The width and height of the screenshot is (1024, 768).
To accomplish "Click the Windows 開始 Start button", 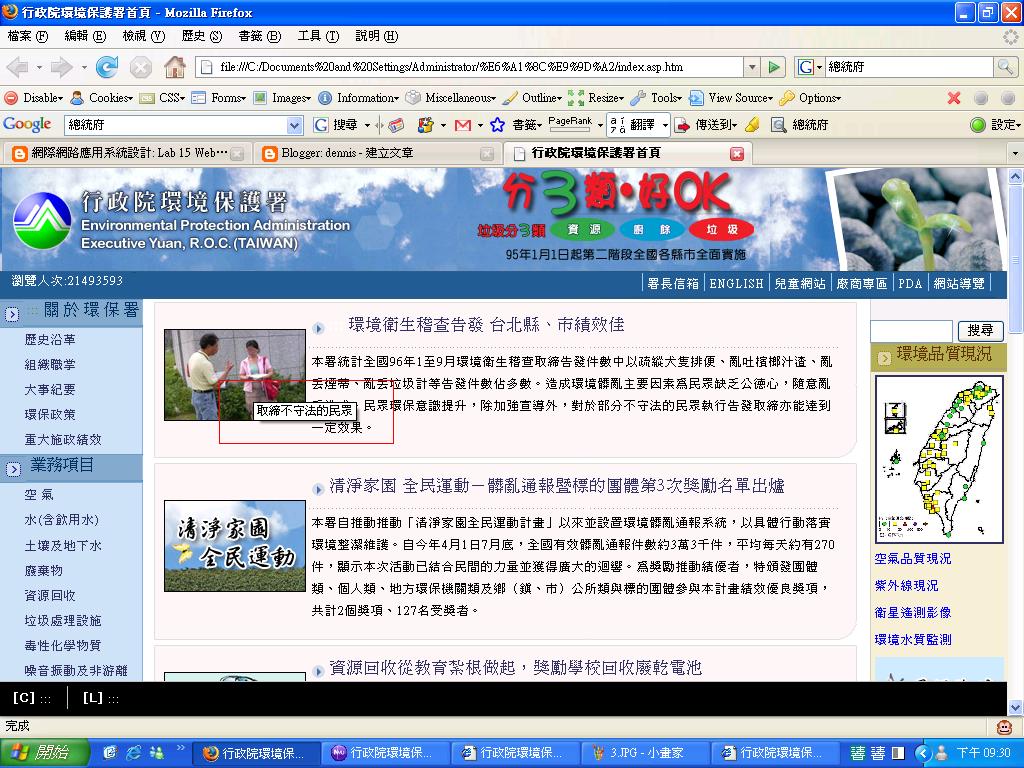I will click(44, 753).
